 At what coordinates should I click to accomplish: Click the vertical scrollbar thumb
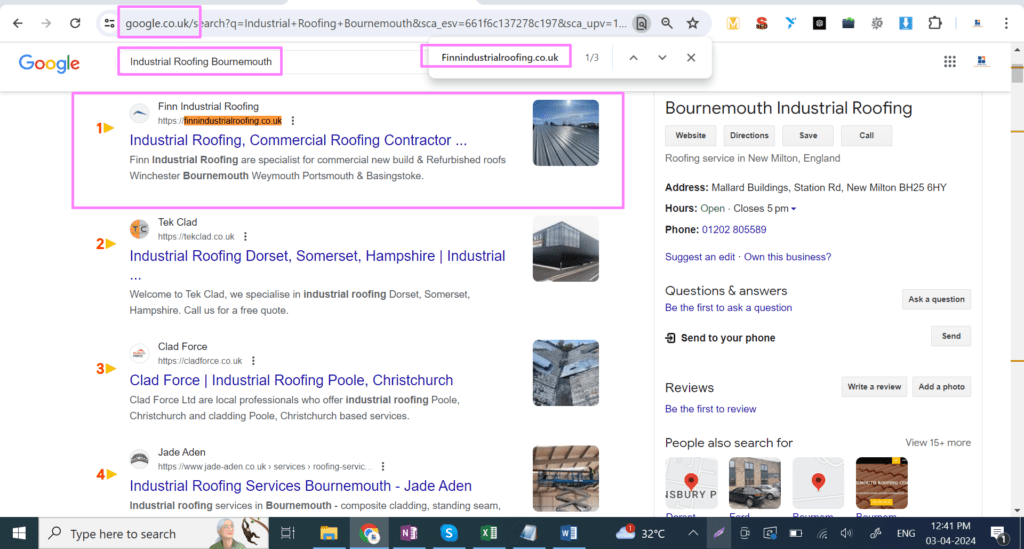tap(1017, 74)
